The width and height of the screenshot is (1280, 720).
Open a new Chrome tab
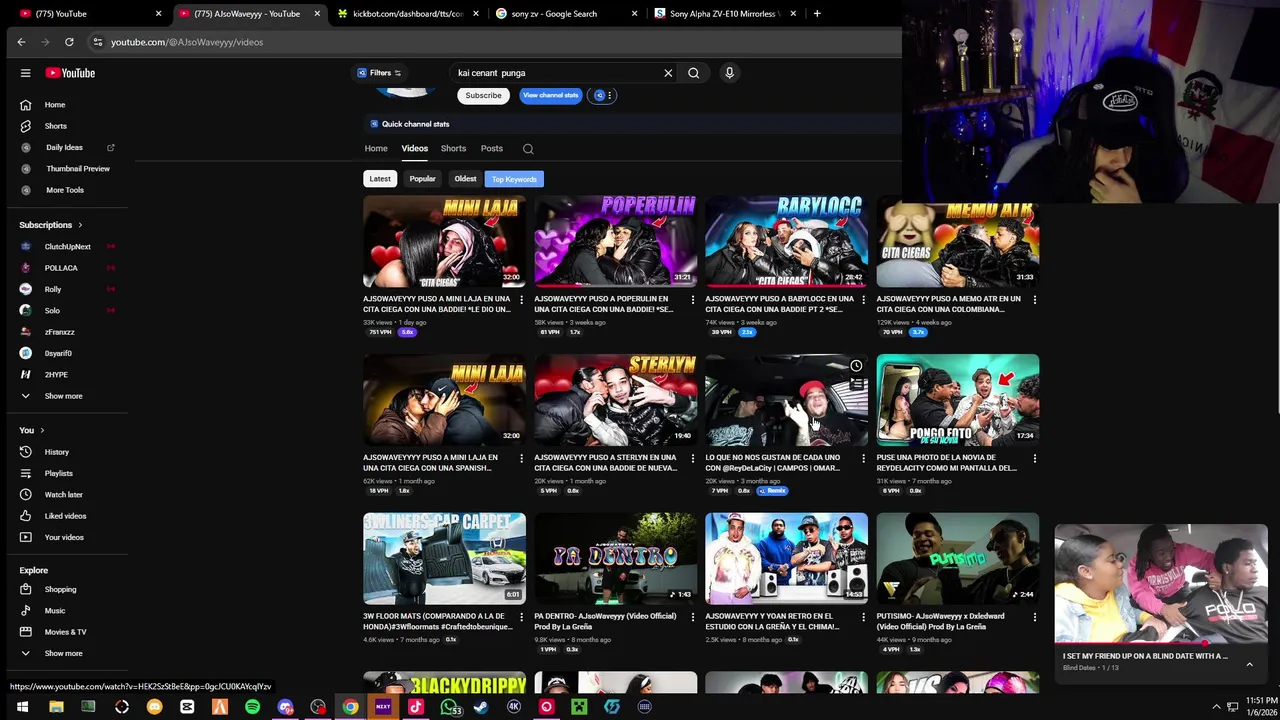817,14
